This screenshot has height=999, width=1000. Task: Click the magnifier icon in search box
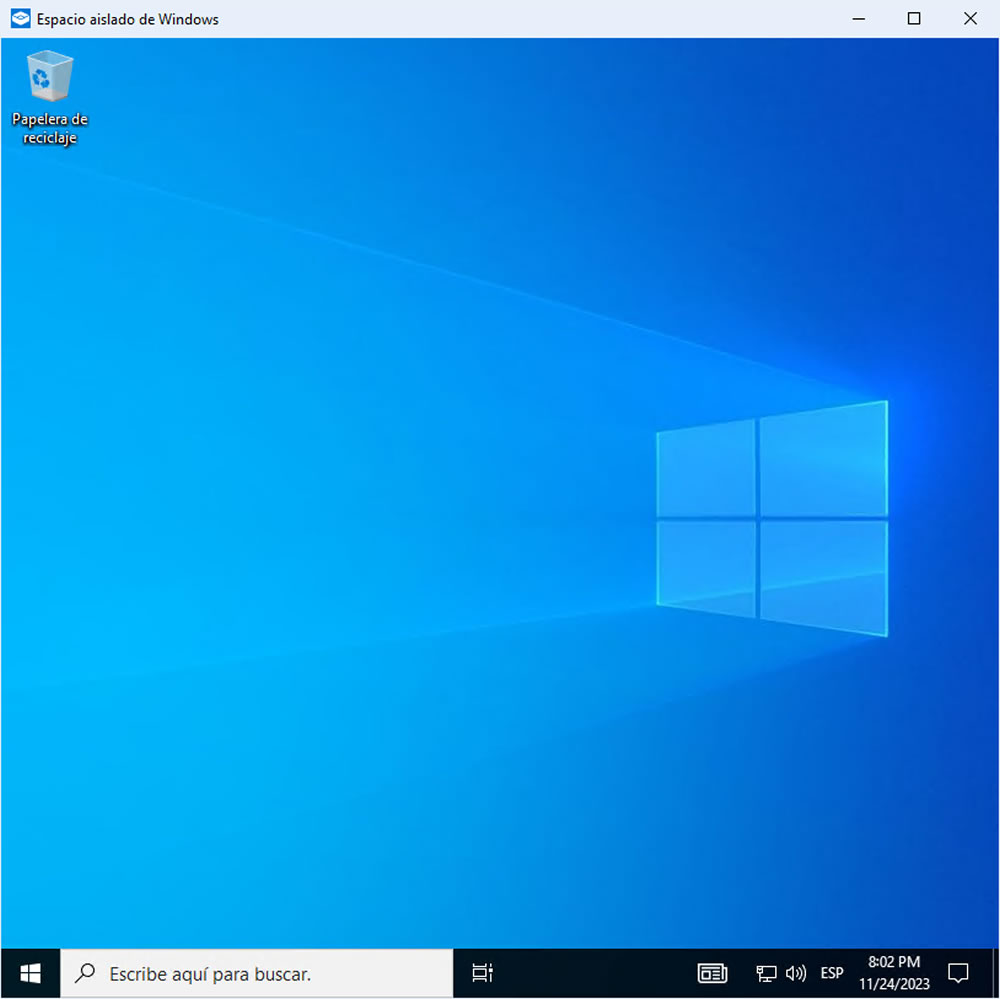[x=86, y=972]
